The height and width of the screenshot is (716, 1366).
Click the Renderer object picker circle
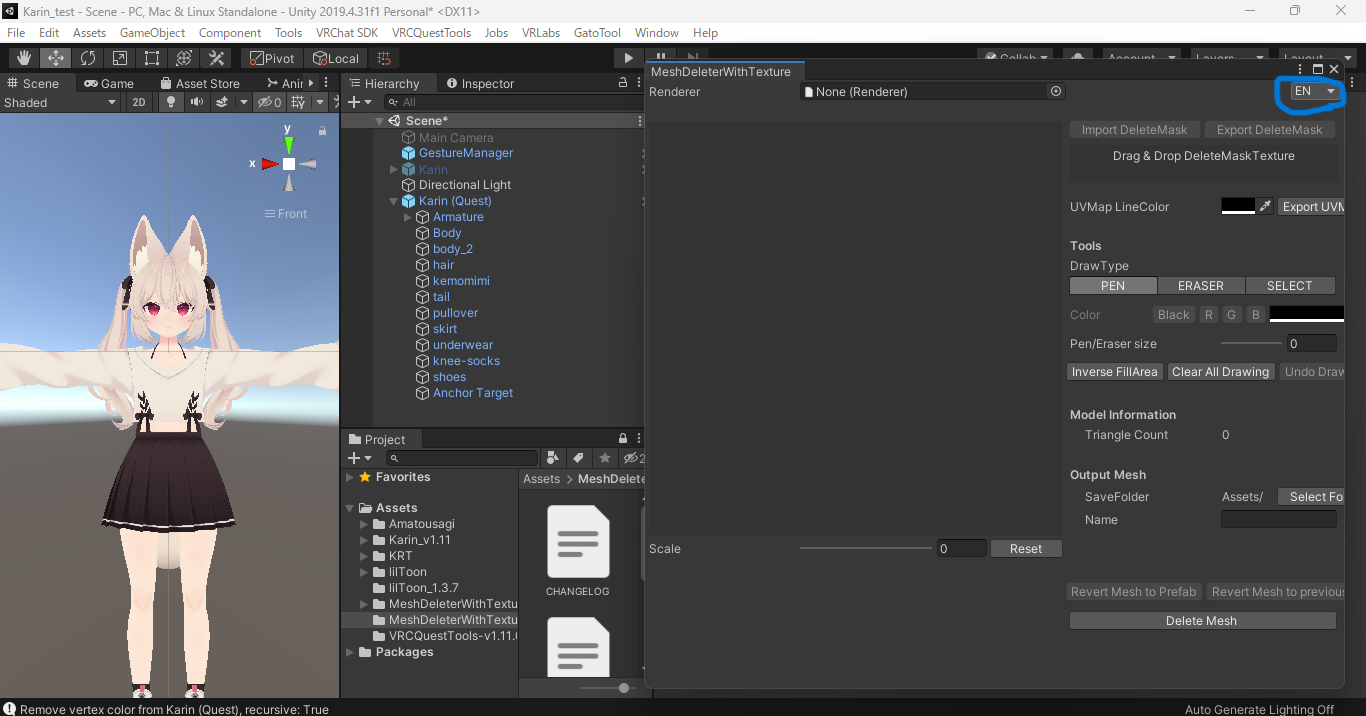1055,91
